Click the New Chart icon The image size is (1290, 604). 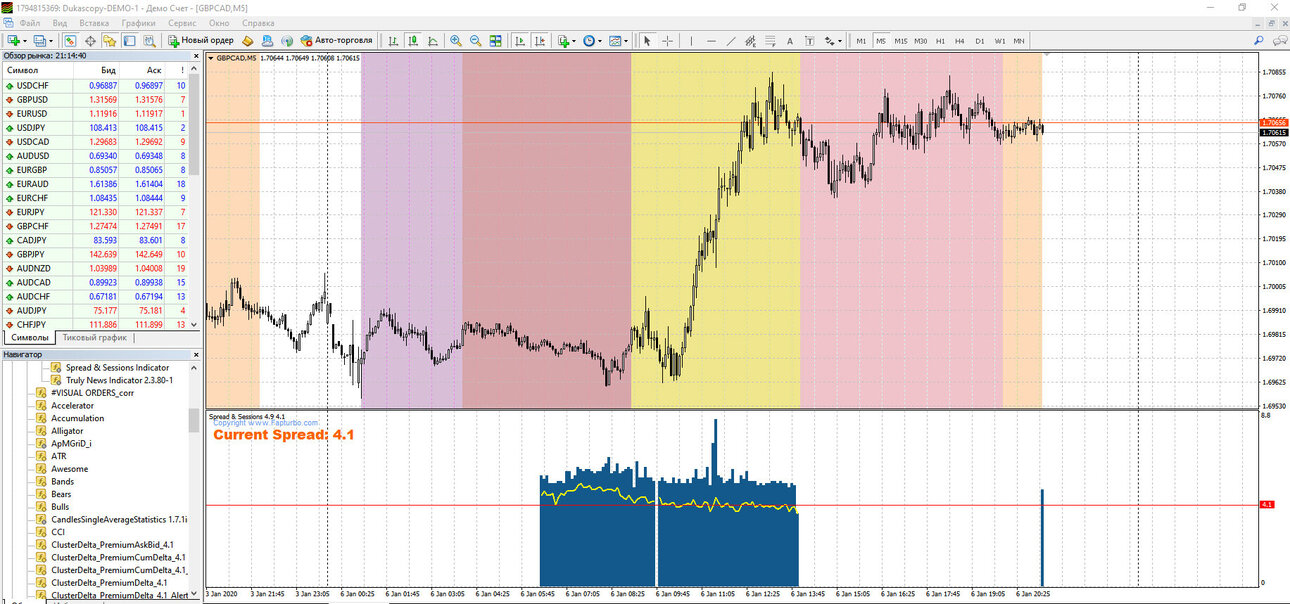13,40
